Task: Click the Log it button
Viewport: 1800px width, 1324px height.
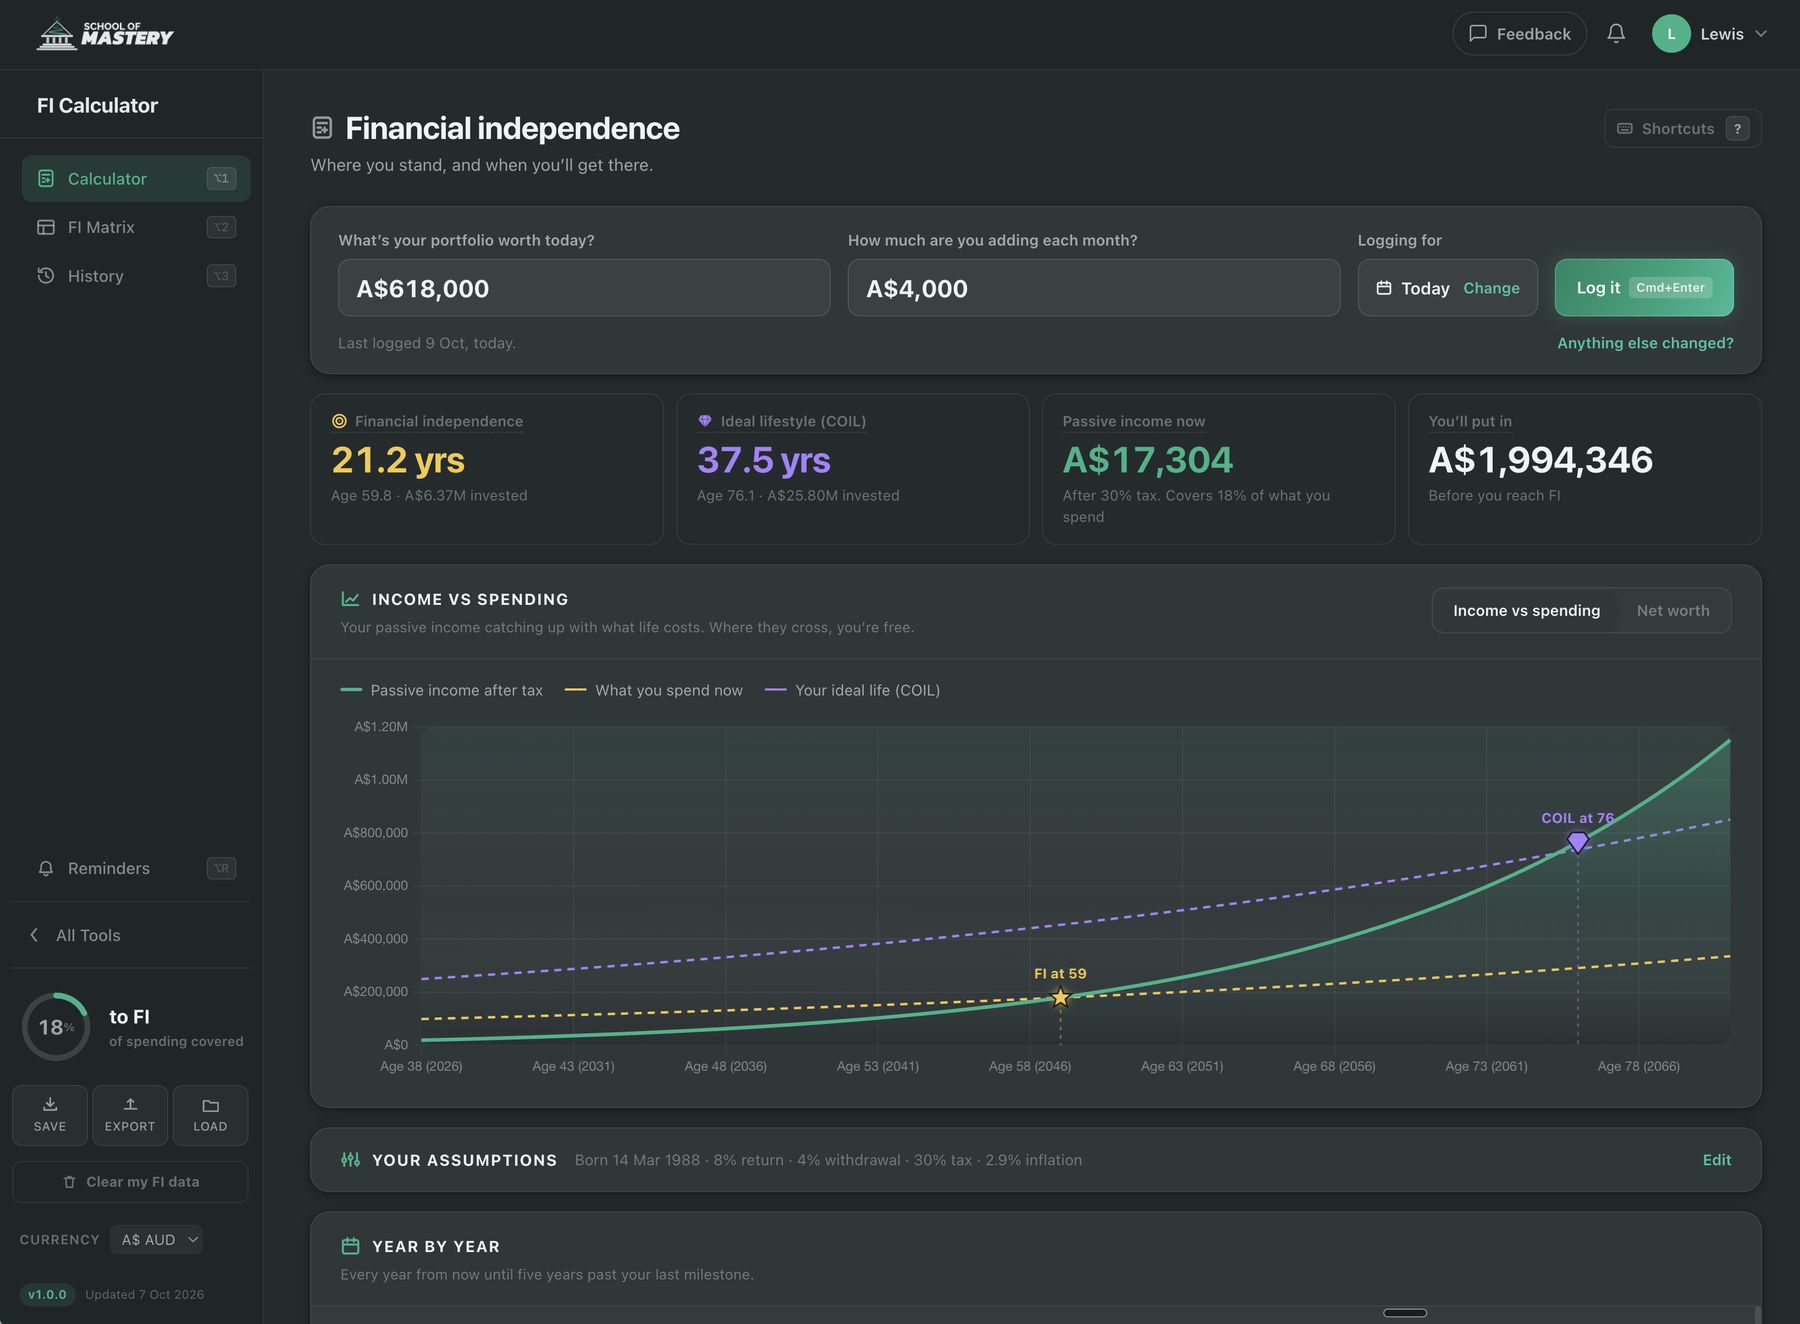Action: [x=1644, y=288]
